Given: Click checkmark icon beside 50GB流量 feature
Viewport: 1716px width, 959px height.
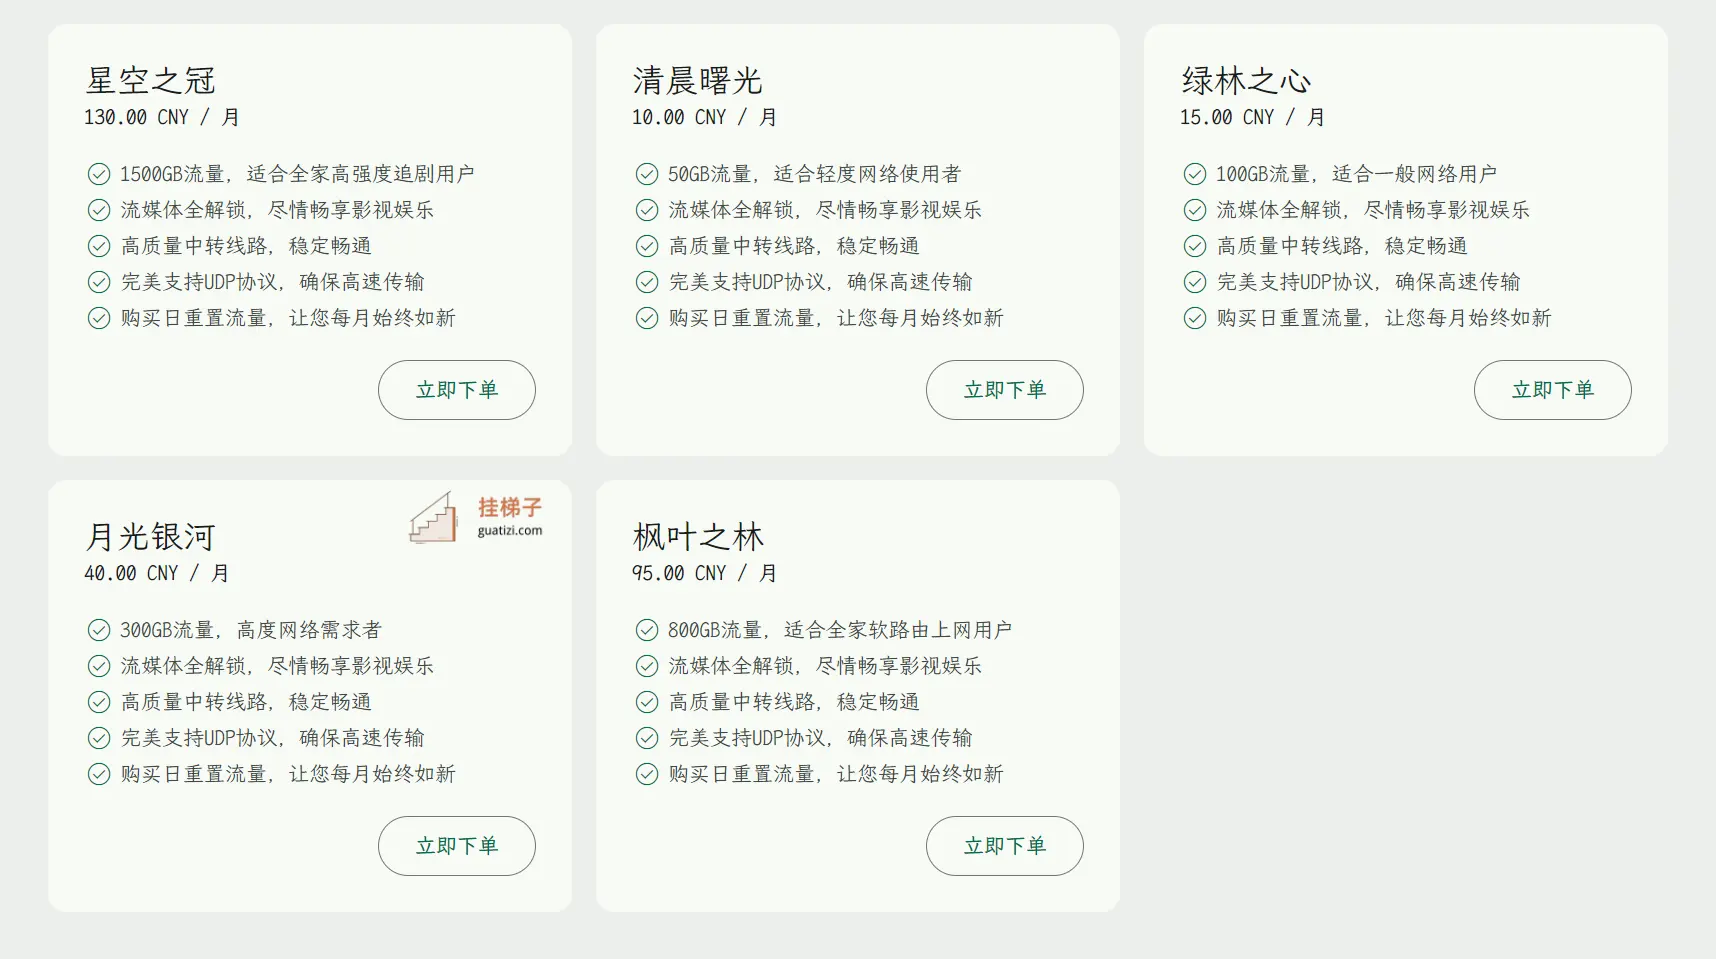Looking at the screenshot, I should click(647, 174).
